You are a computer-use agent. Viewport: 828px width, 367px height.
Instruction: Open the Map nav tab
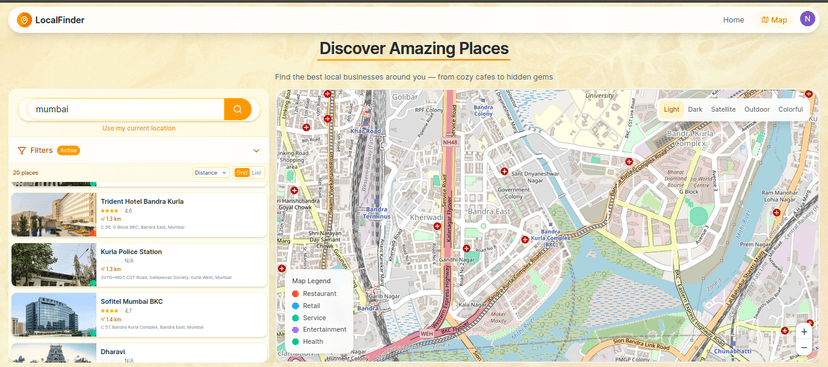pyautogui.click(x=774, y=20)
